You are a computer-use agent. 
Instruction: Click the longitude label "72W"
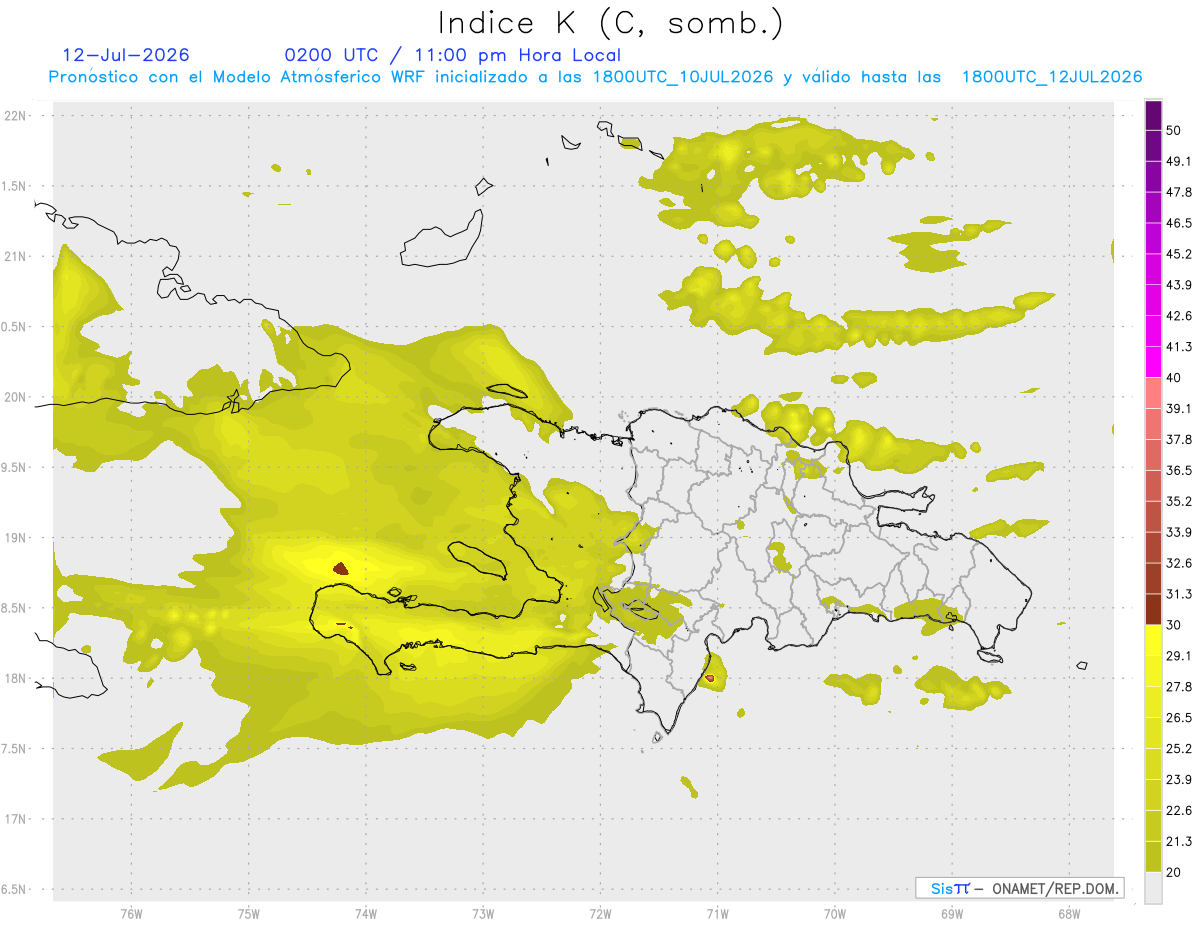pyautogui.click(x=601, y=914)
